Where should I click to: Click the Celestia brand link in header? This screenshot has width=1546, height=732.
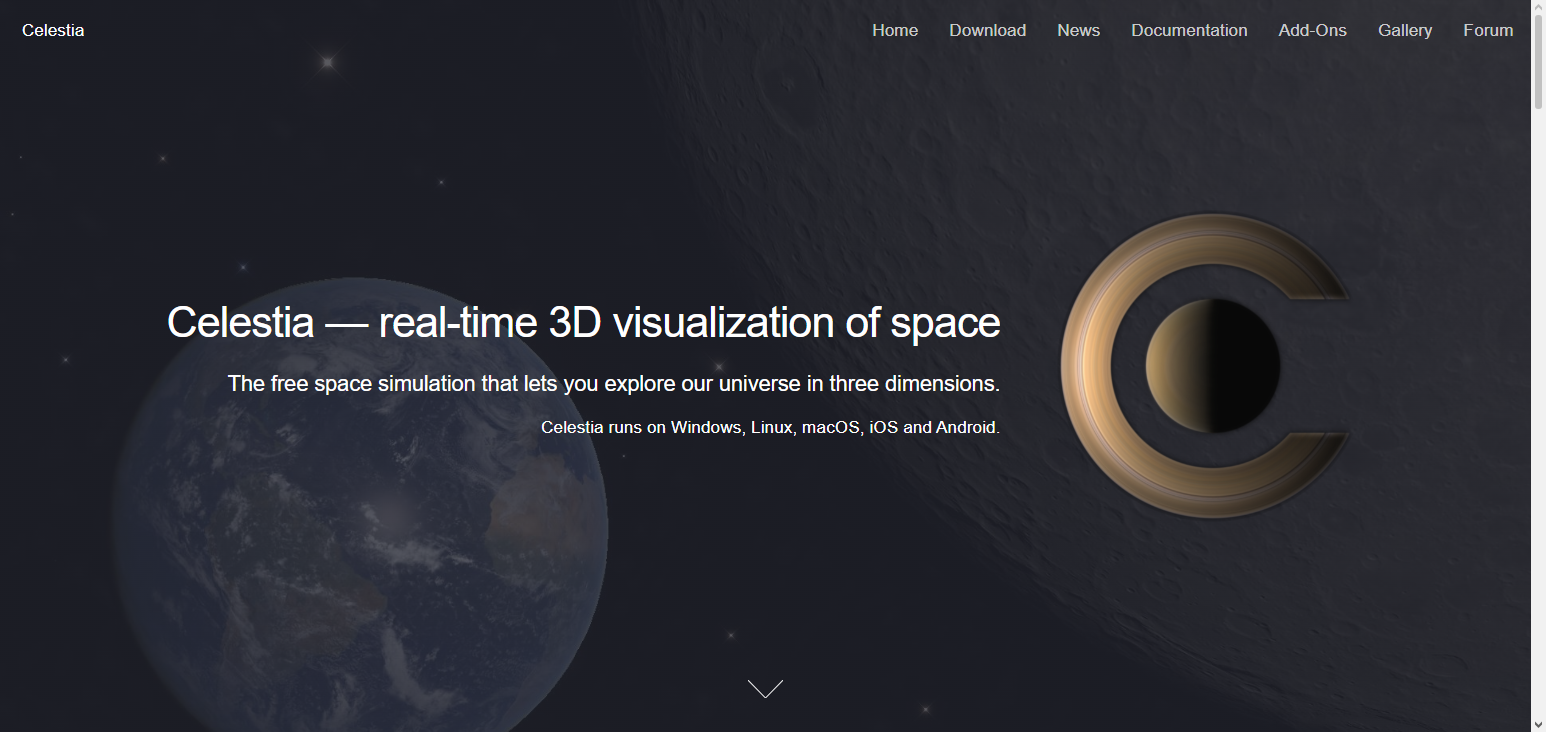pos(53,30)
